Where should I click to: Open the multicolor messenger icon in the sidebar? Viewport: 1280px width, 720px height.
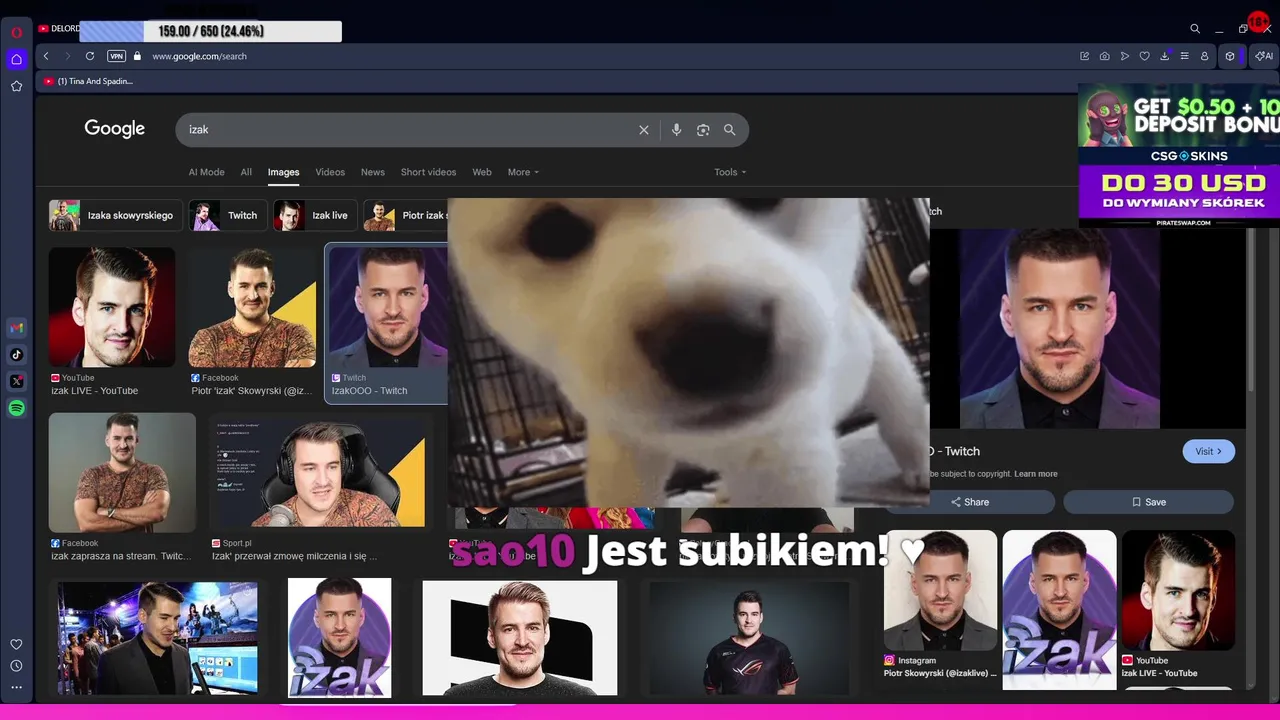tap(16, 328)
